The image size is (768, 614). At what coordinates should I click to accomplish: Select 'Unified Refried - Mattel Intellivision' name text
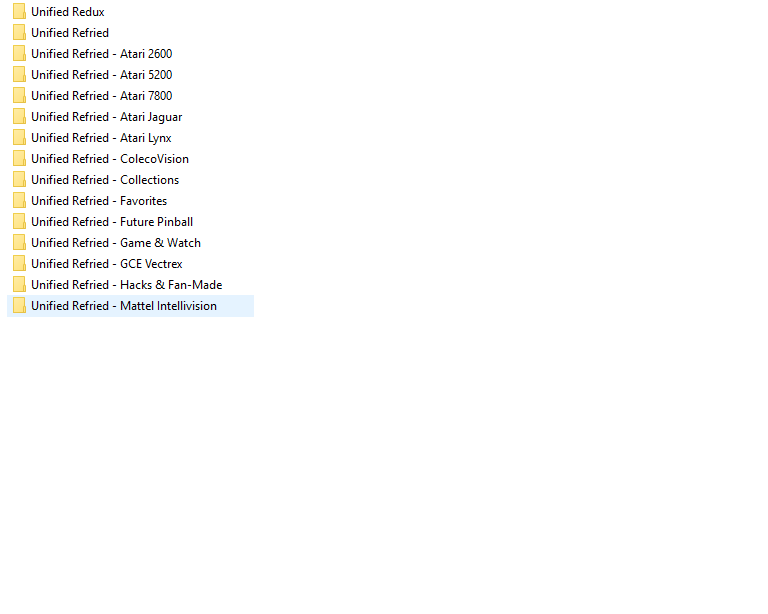(x=123, y=307)
